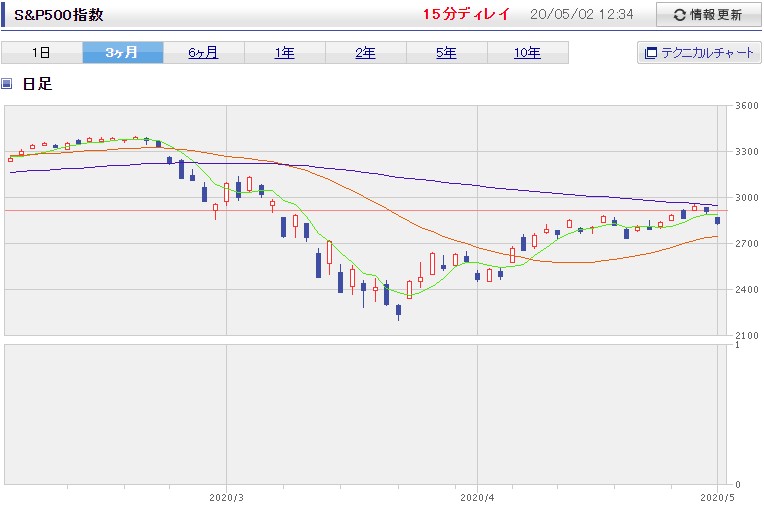Open the テクニカルチャート technical chart
The image size is (764, 511).
point(699,53)
